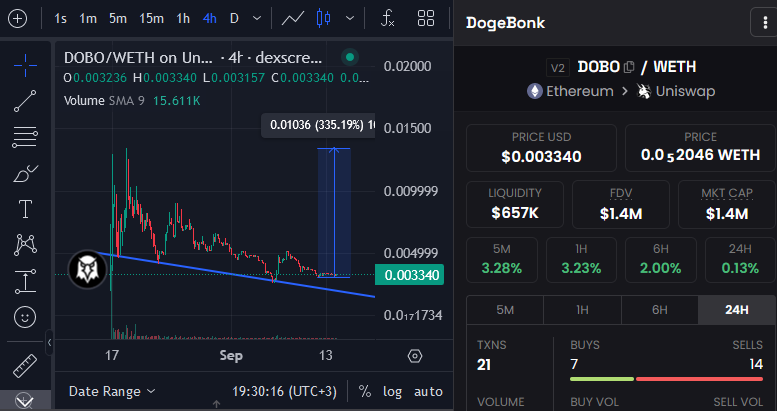Open the emoji icons tool
This screenshot has width=777, height=411.
(25, 317)
